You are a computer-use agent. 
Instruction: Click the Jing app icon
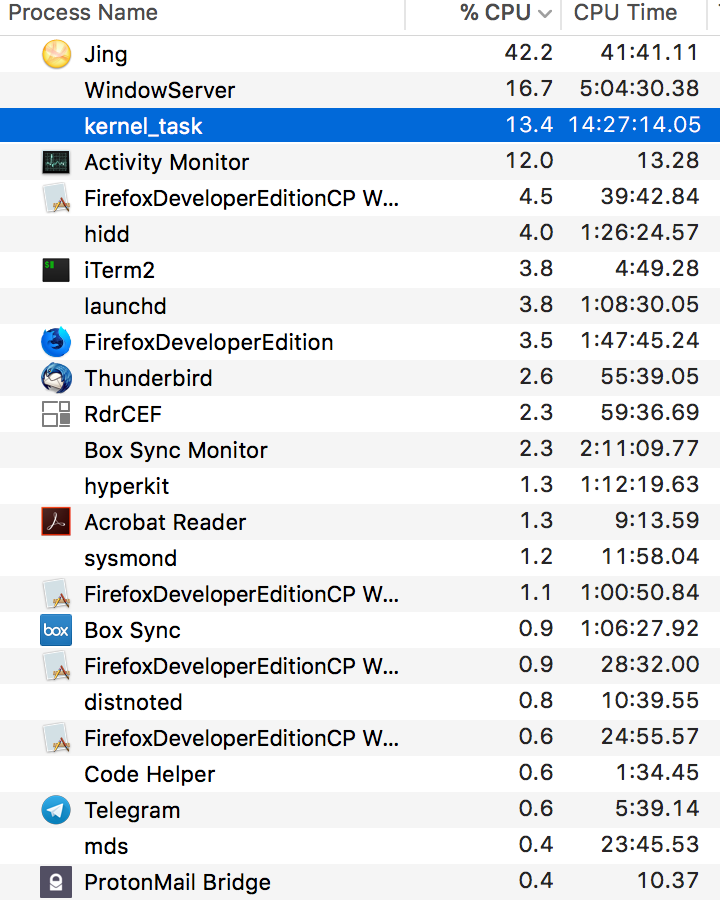[x=56, y=54]
